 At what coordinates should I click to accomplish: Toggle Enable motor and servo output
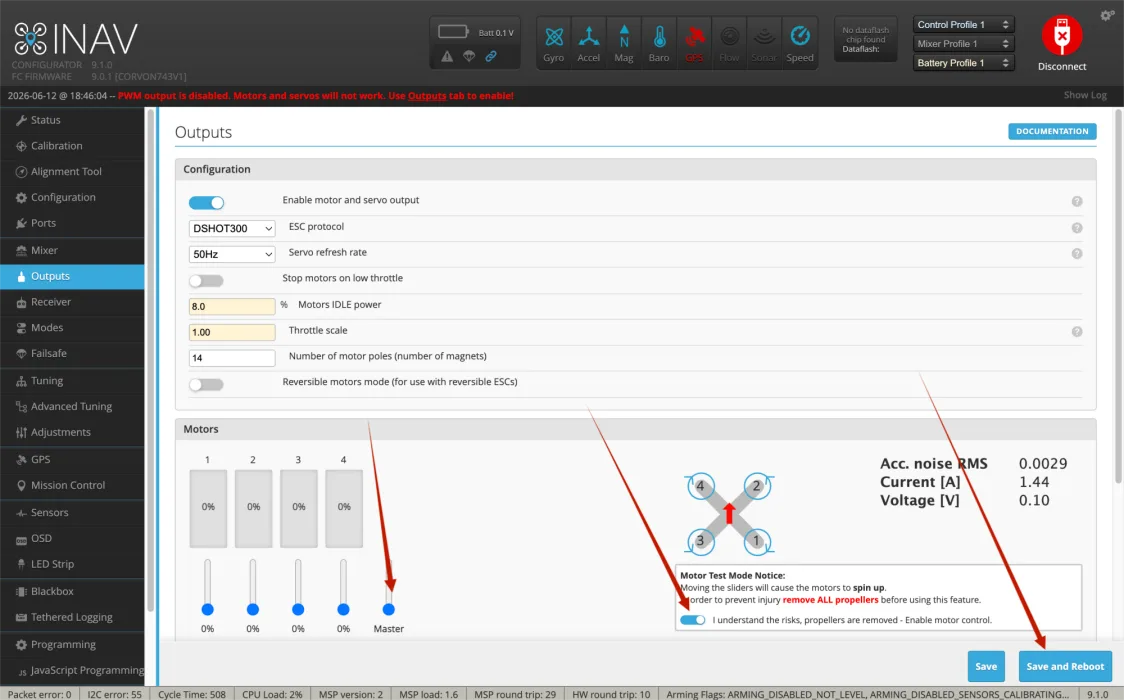[x=206, y=203]
